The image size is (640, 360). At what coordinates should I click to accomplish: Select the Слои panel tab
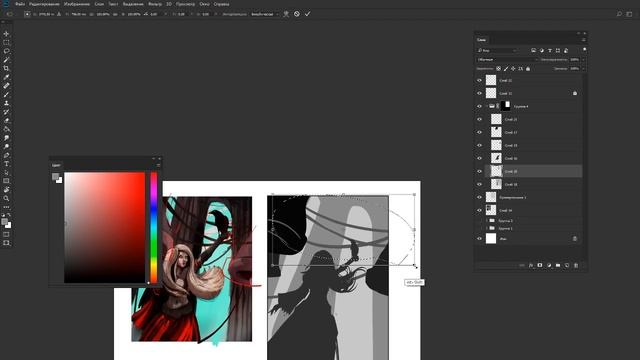pyautogui.click(x=482, y=40)
